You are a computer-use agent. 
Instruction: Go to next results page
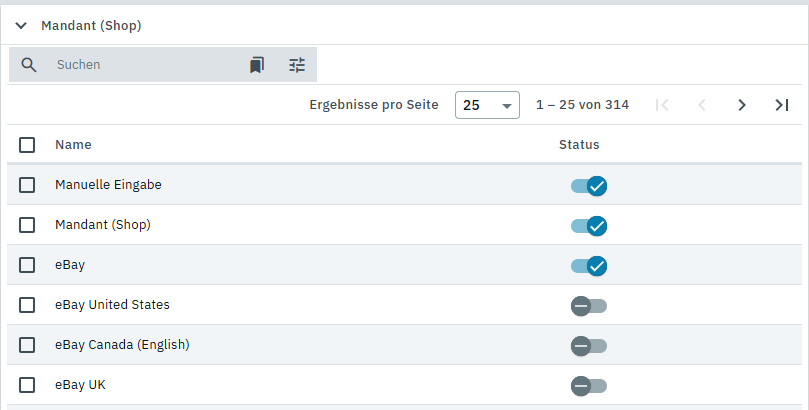[x=742, y=105]
